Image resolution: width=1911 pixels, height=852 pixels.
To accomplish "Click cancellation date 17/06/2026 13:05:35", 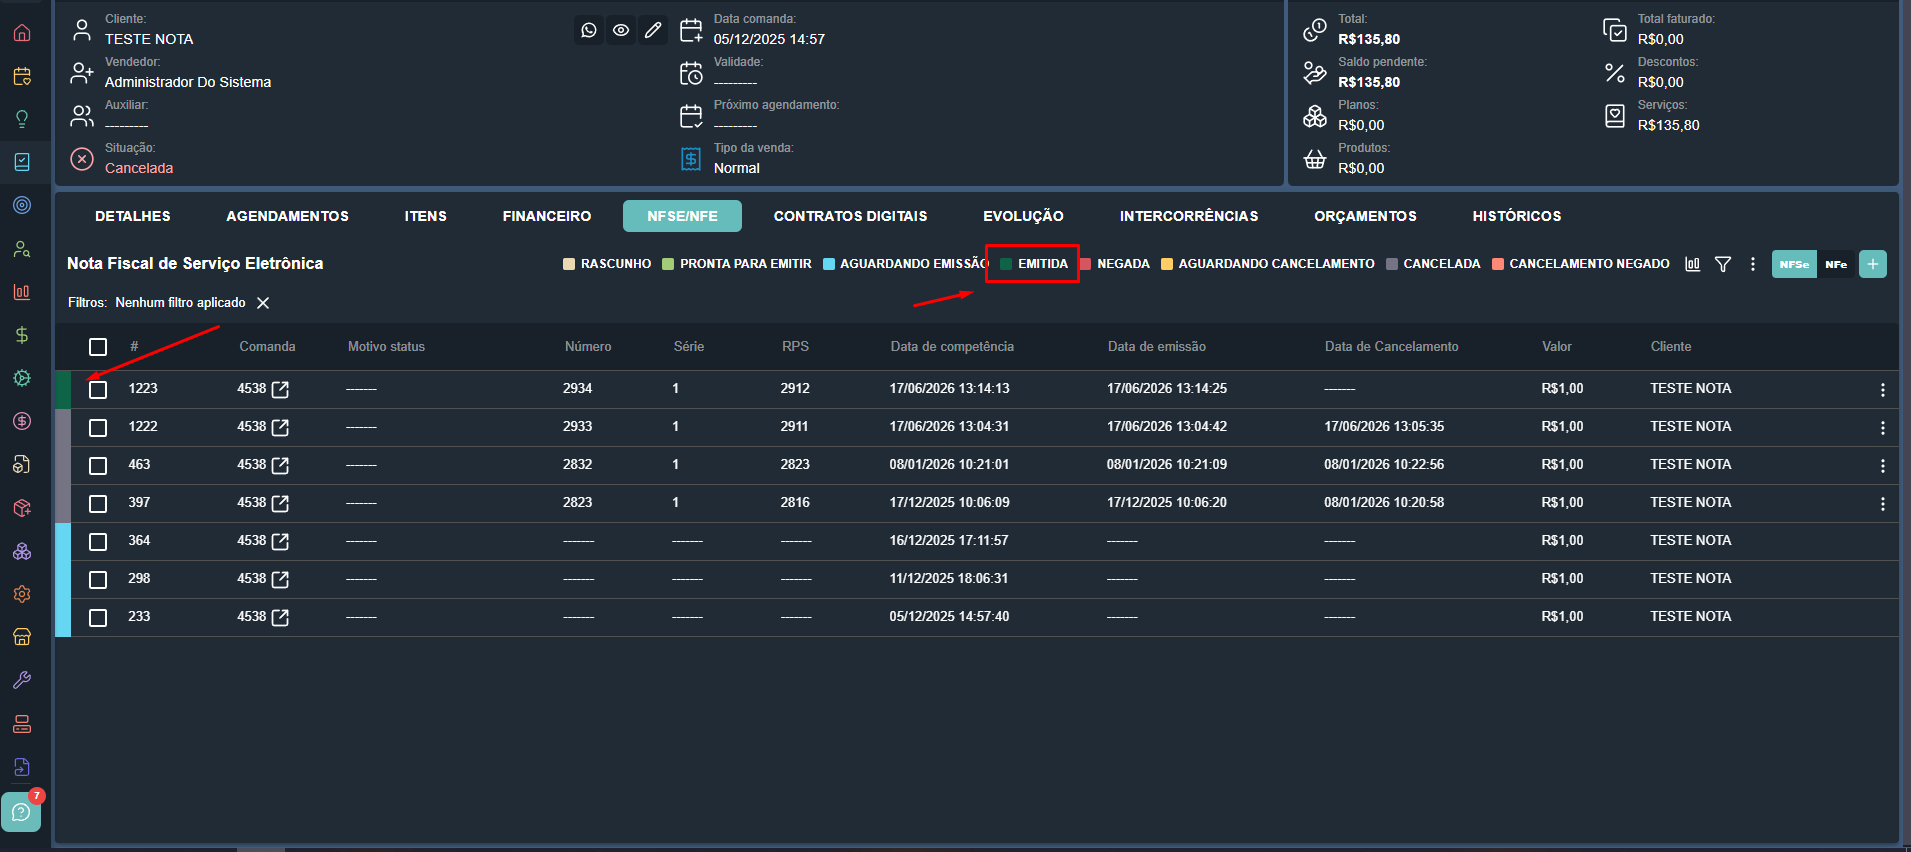I will [x=1384, y=426].
